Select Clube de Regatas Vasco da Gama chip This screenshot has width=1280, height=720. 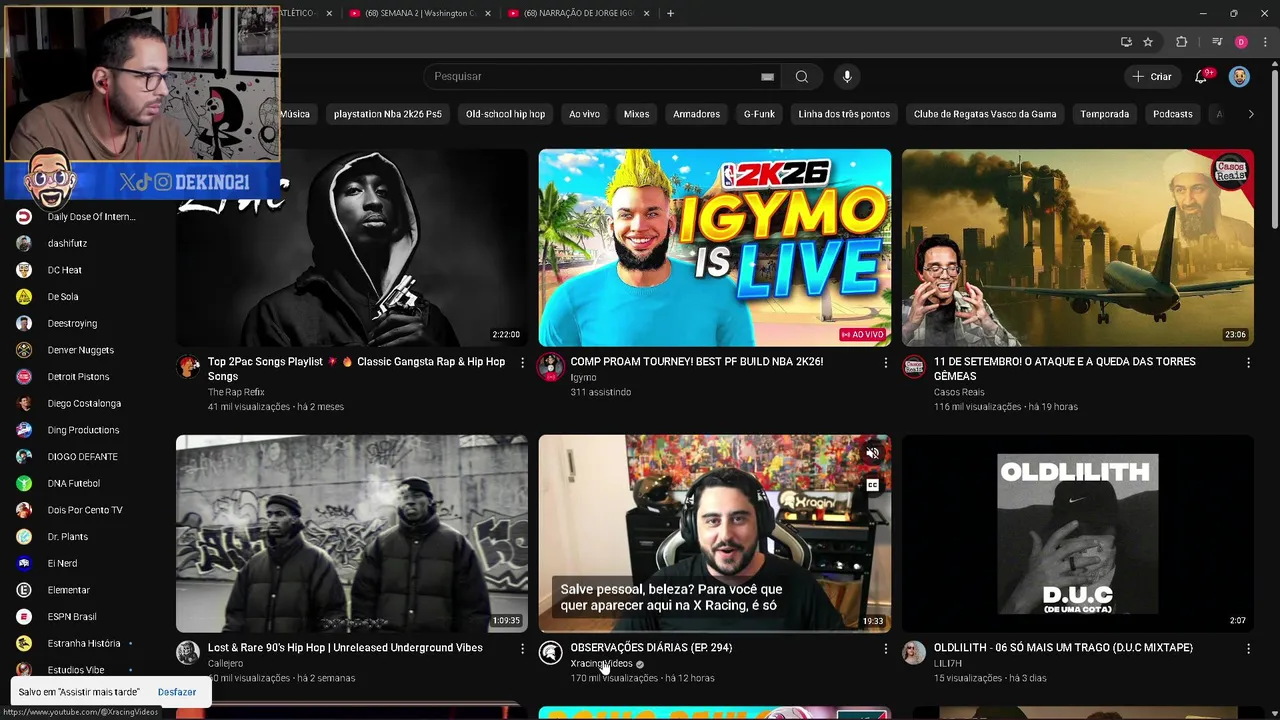pos(985,114)
